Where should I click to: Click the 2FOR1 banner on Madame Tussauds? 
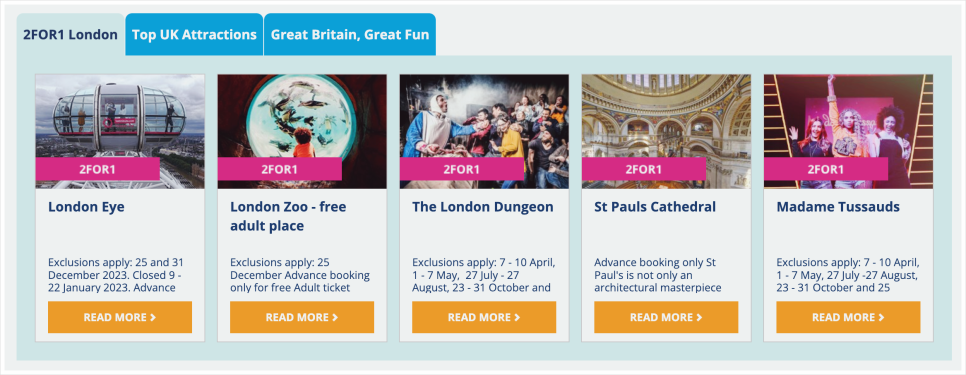826,169
